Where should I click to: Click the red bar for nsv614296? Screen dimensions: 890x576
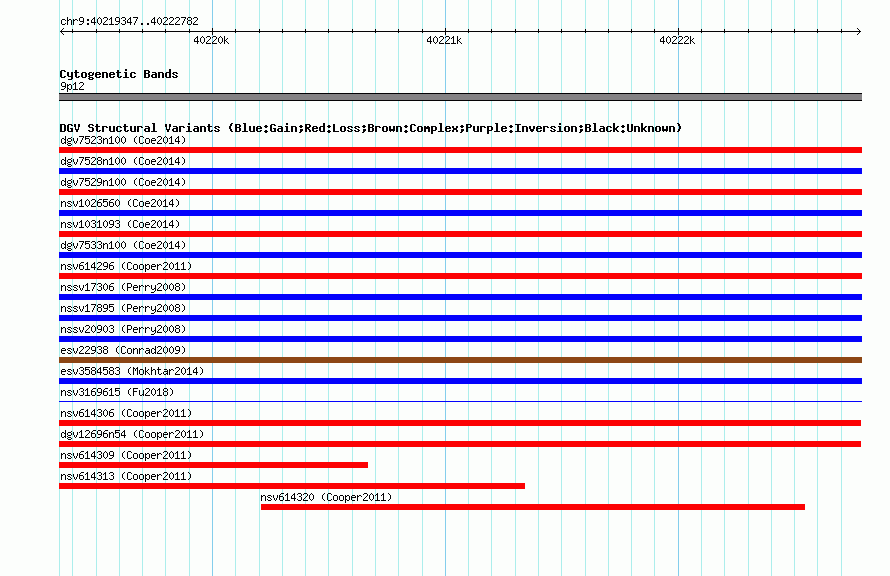pos(460,276)
